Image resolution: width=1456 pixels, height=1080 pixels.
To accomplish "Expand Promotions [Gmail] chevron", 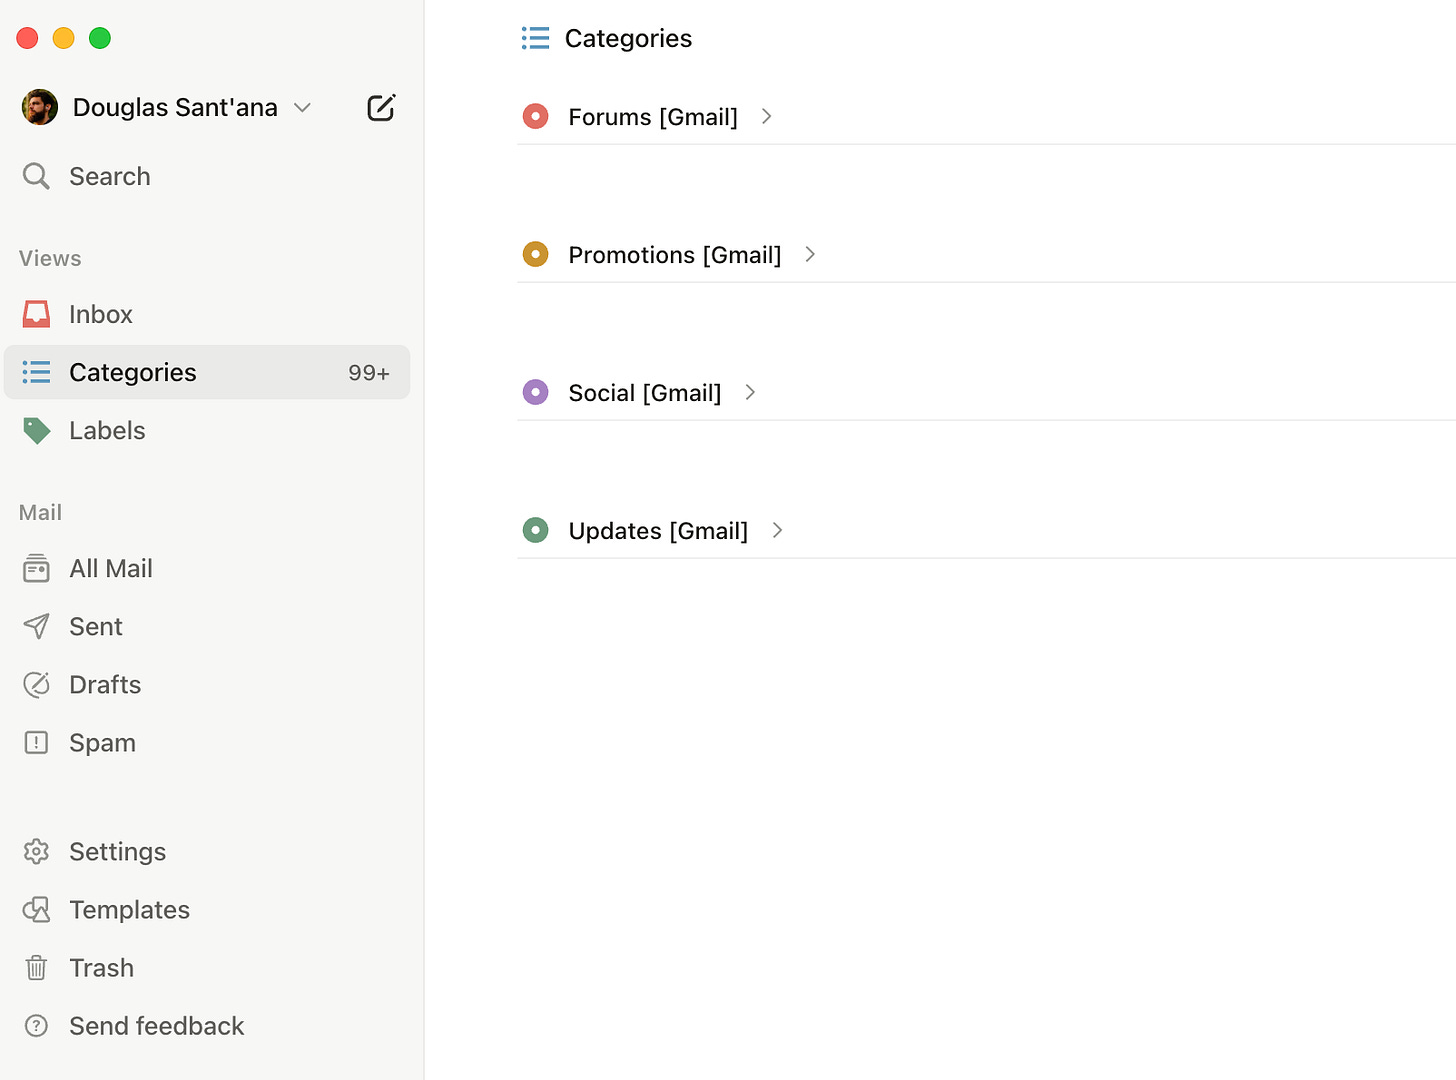I will point(810,254).
